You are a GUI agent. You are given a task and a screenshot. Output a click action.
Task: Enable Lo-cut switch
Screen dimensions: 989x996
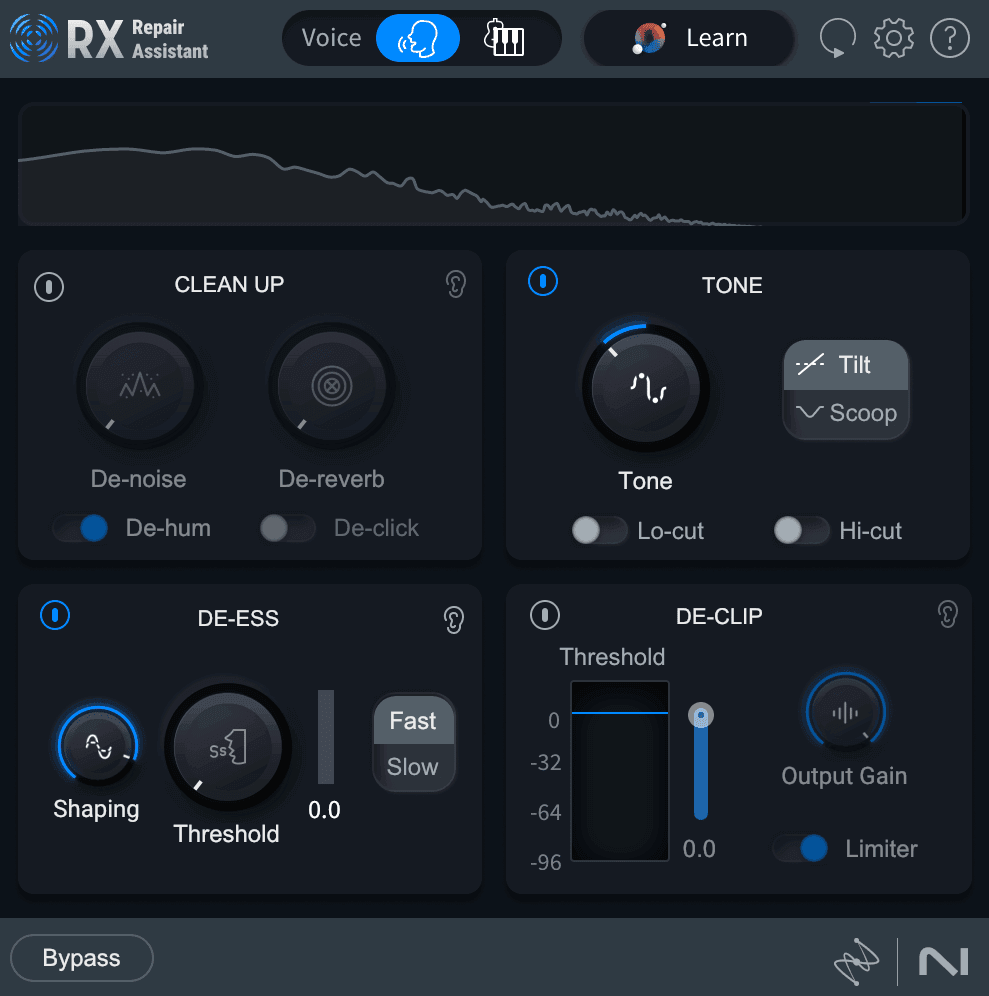coord(599,530)
